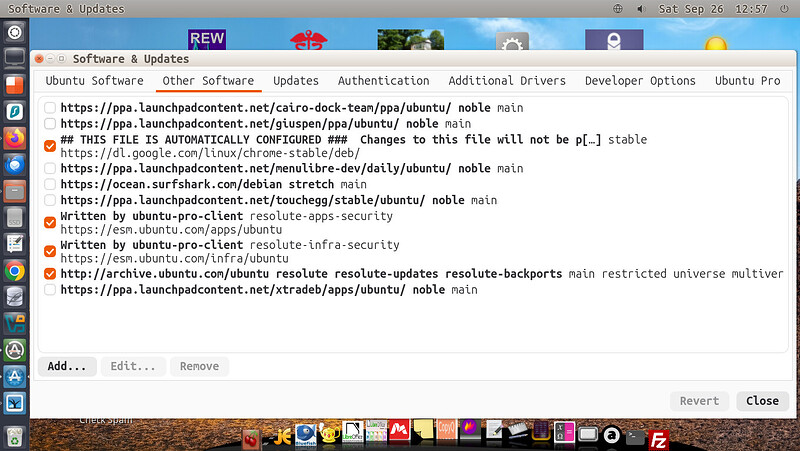This screenshot has width=800, height=451.
Task: Click the Remove button
Action: click(199, 366)
